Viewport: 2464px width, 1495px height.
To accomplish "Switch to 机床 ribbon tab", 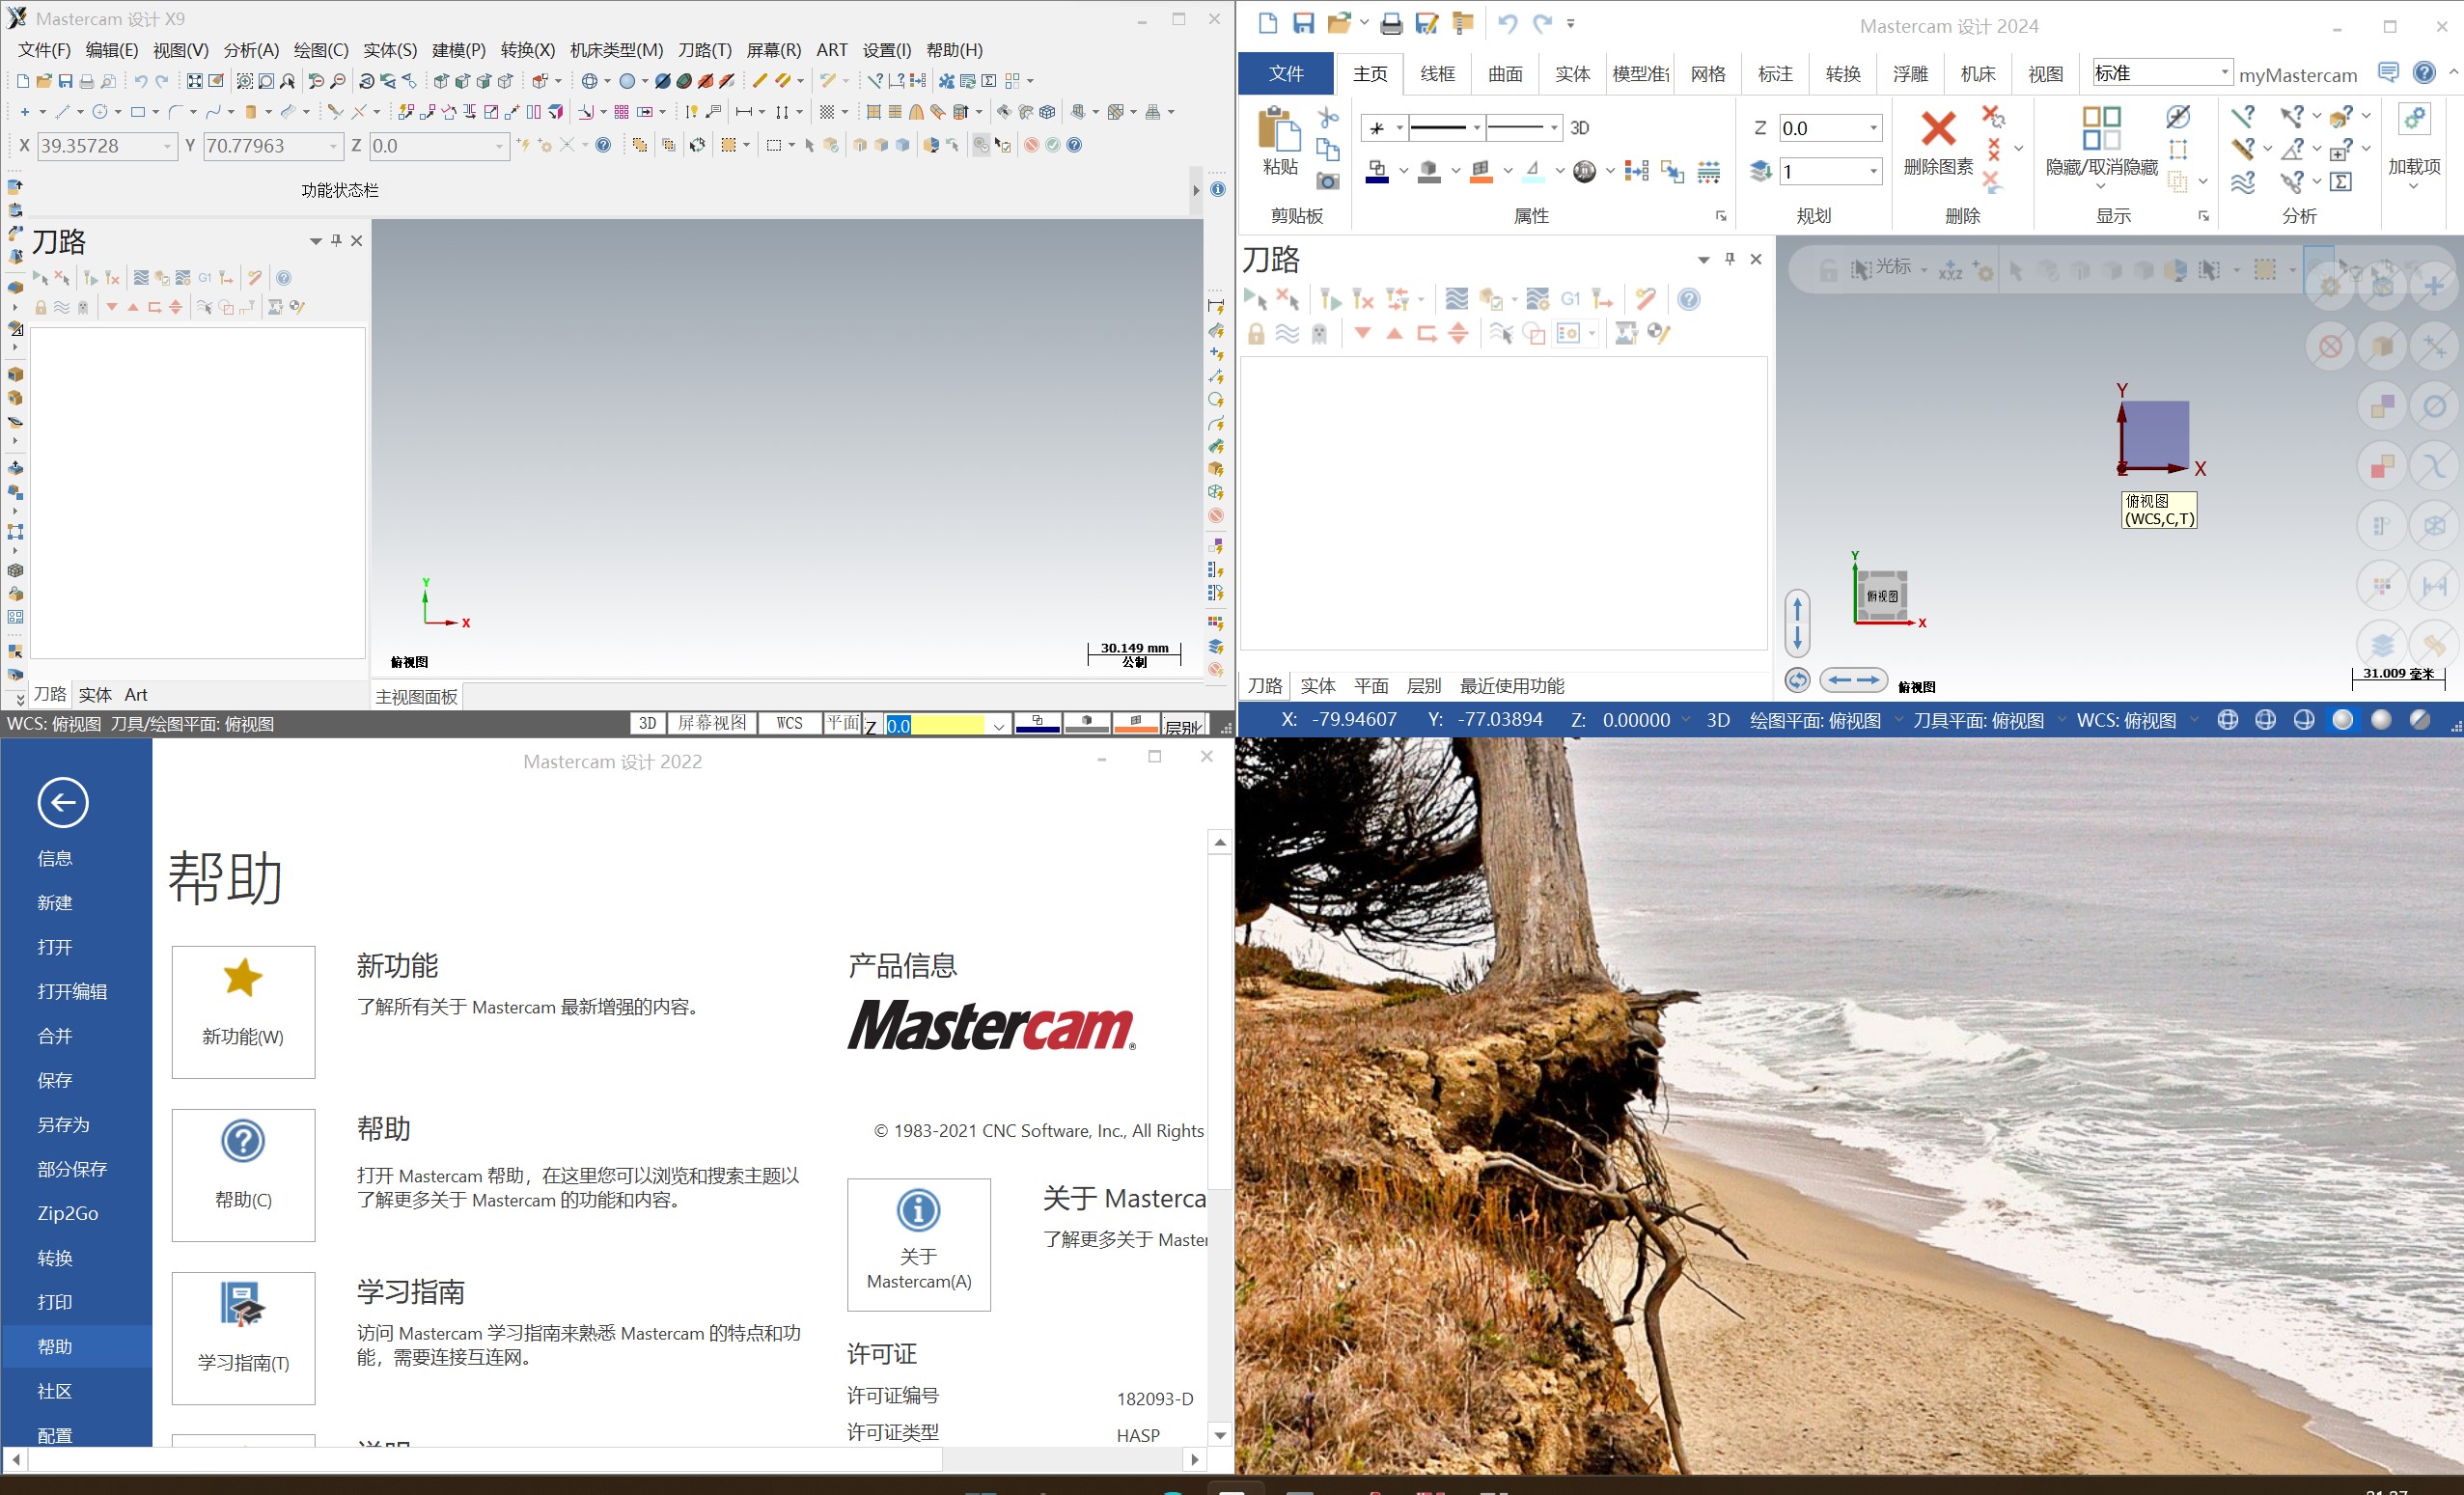I will [1977, 73].
